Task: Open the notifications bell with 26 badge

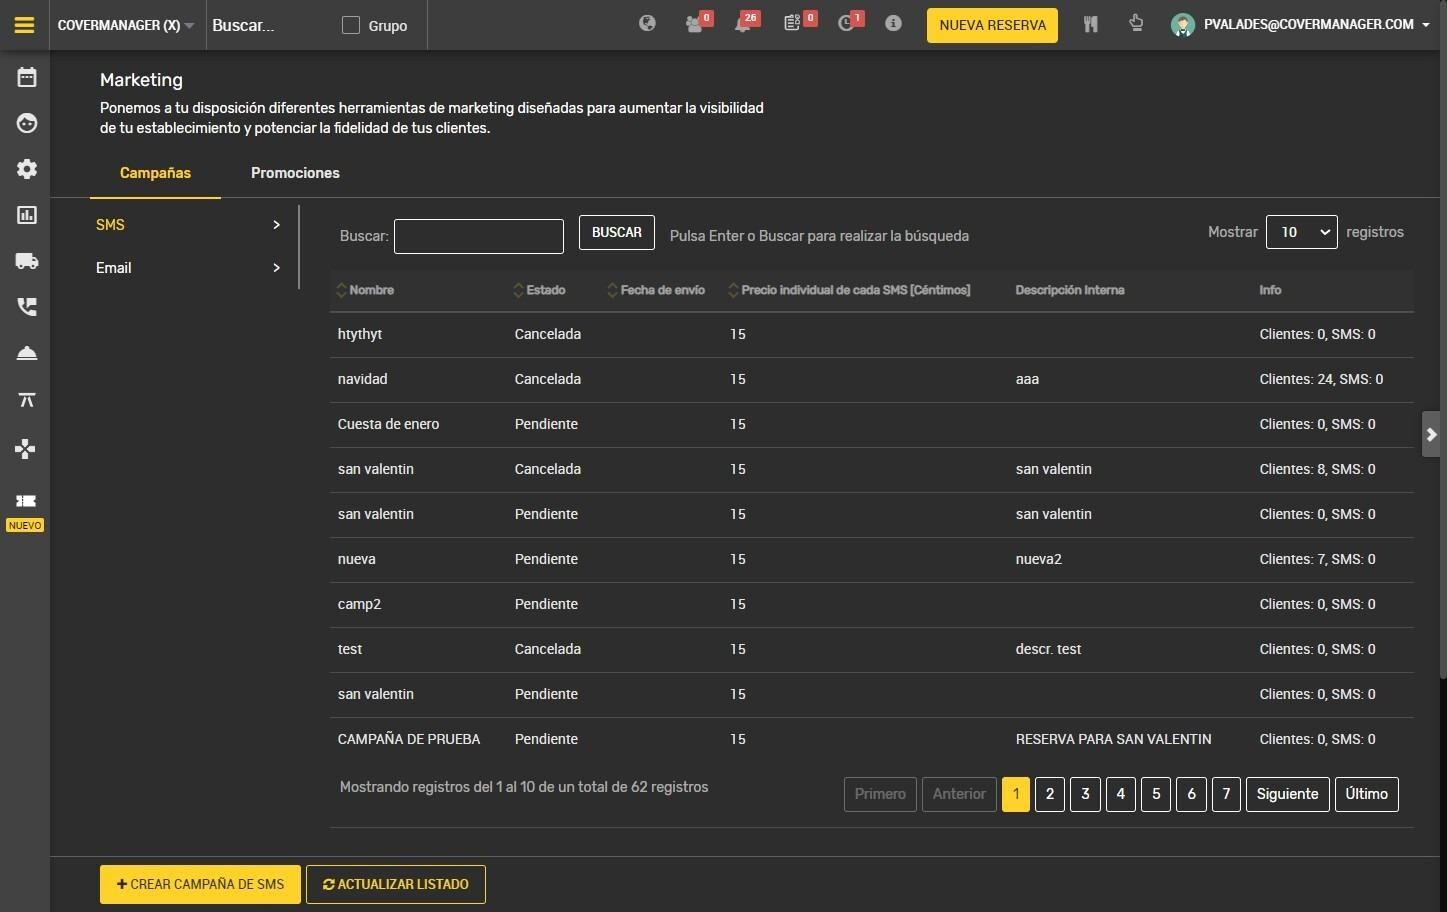Action: point(743,24)
